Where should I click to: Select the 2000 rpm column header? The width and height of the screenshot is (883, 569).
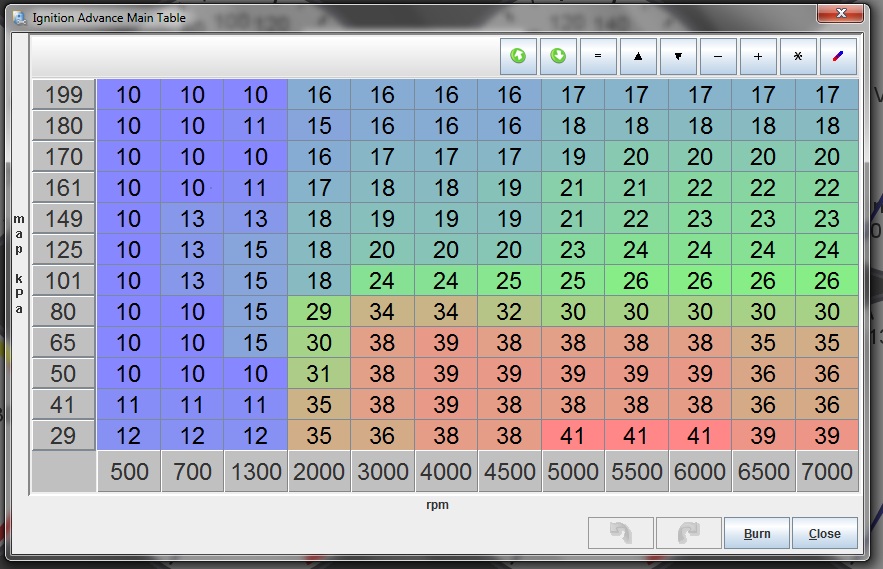(x=319, y=472)
